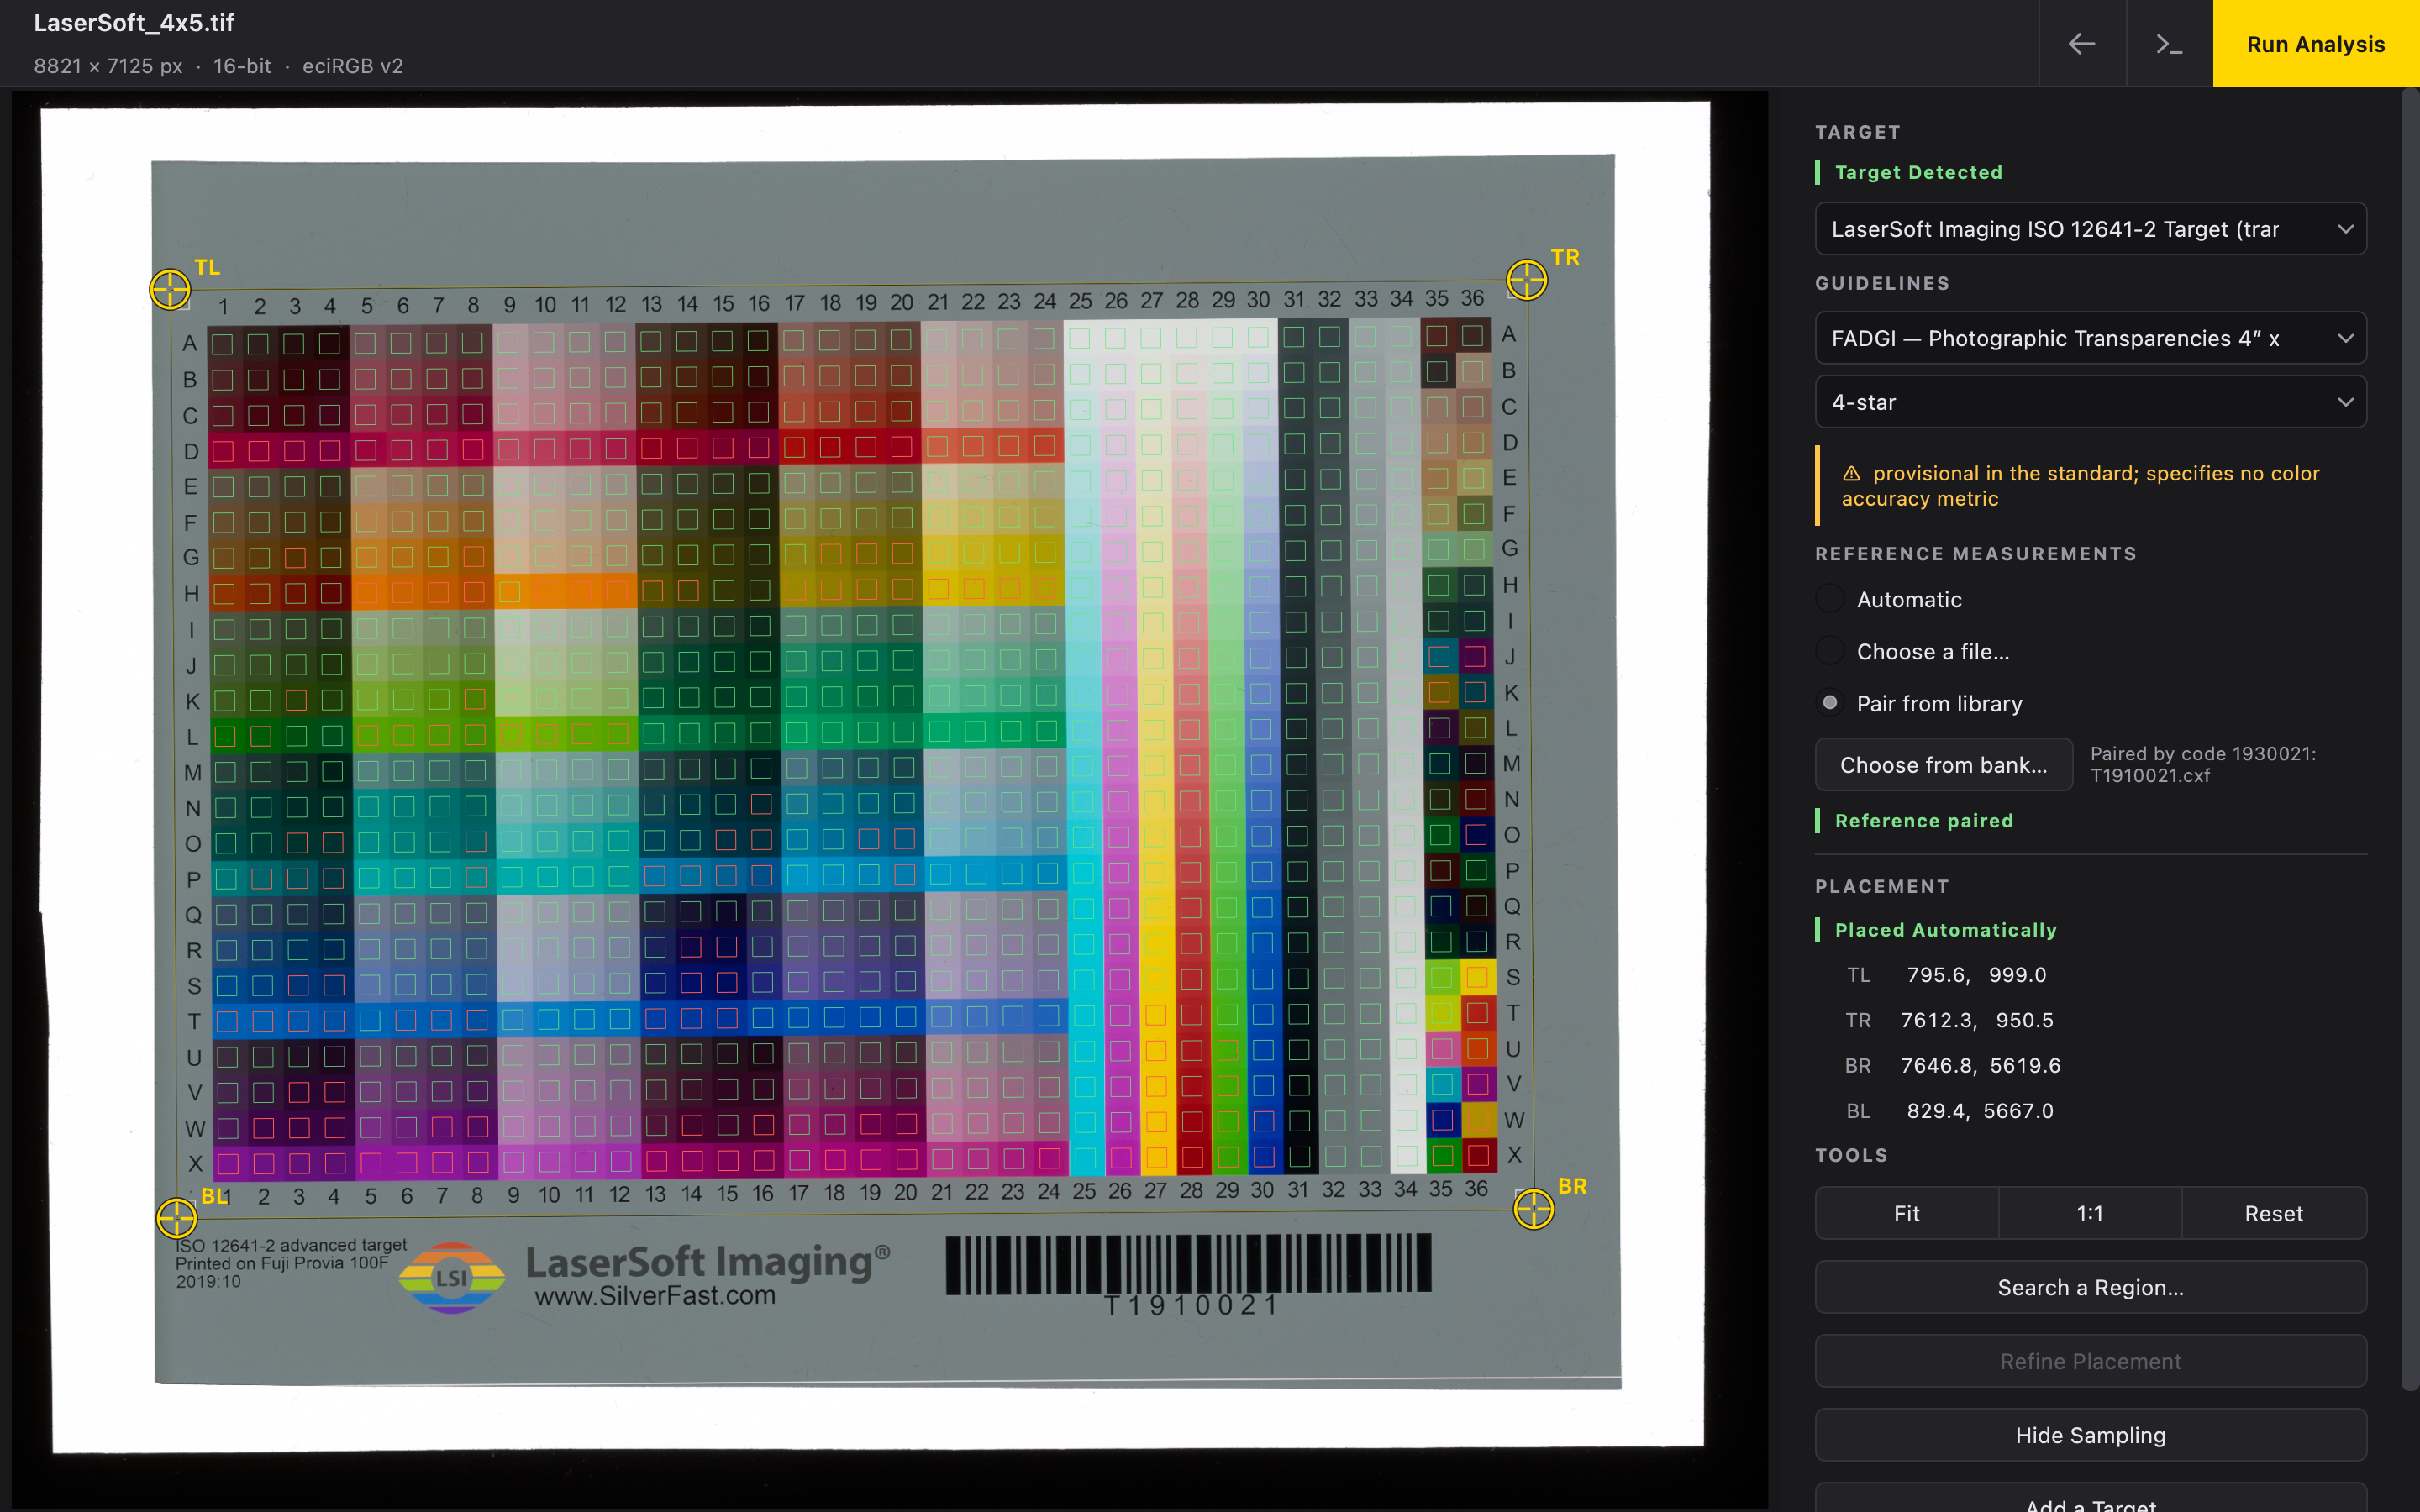The height and width of the screenshot is (1512, 2420).
Task: Select the TR corner crosshair handle
Action: pyautogui.click(x=1527, y=279)
